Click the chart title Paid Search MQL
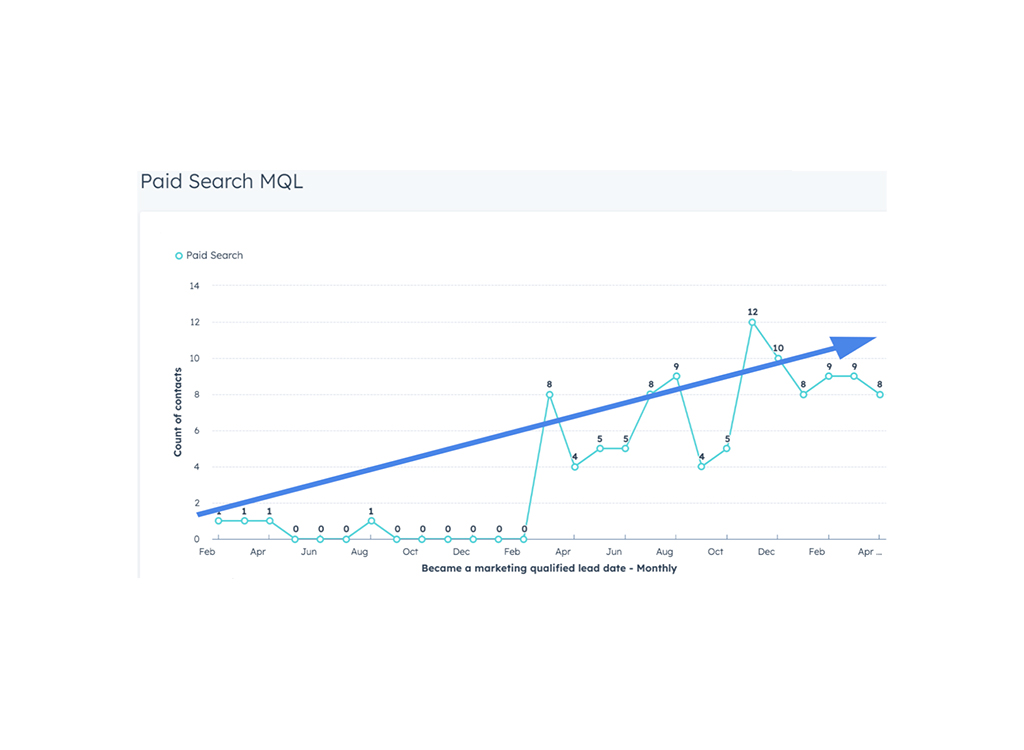 point(221,181)
